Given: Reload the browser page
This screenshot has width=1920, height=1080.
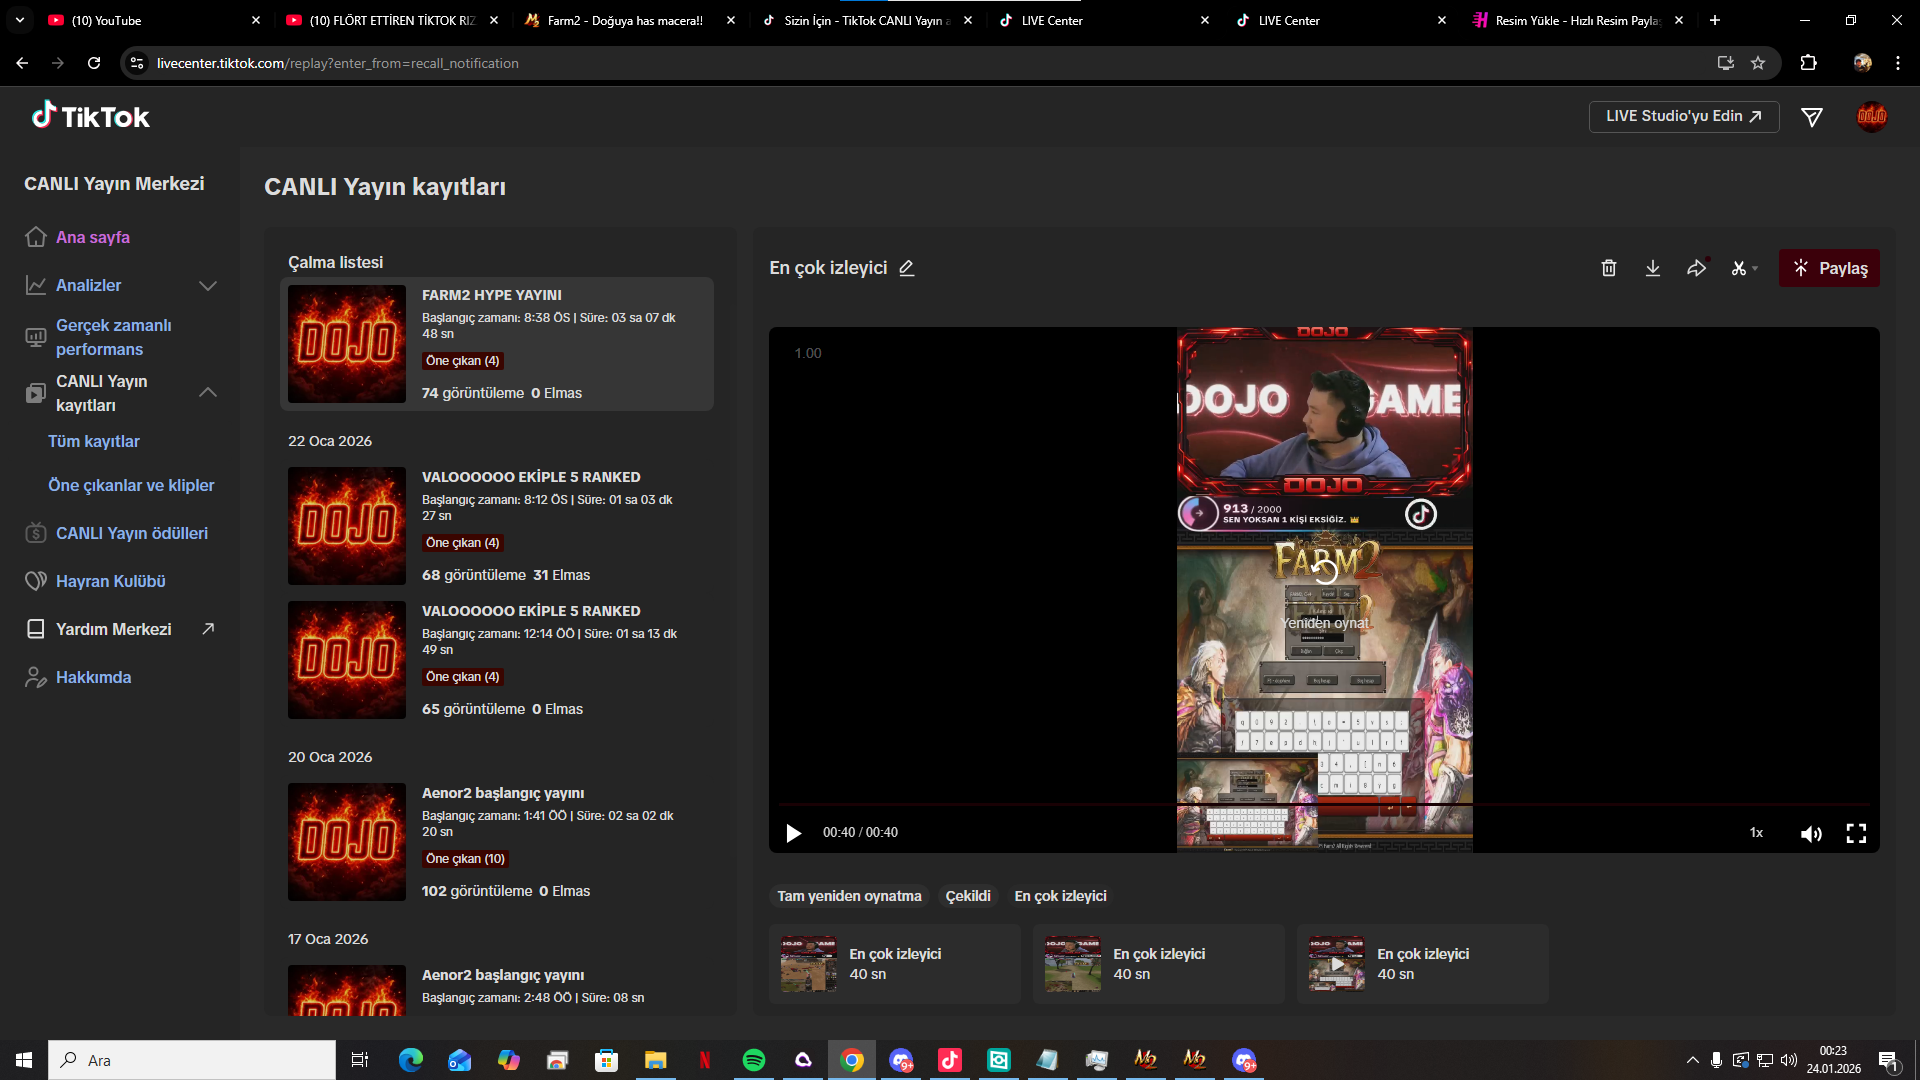Looking at the screenshot, I should [94, 63].
